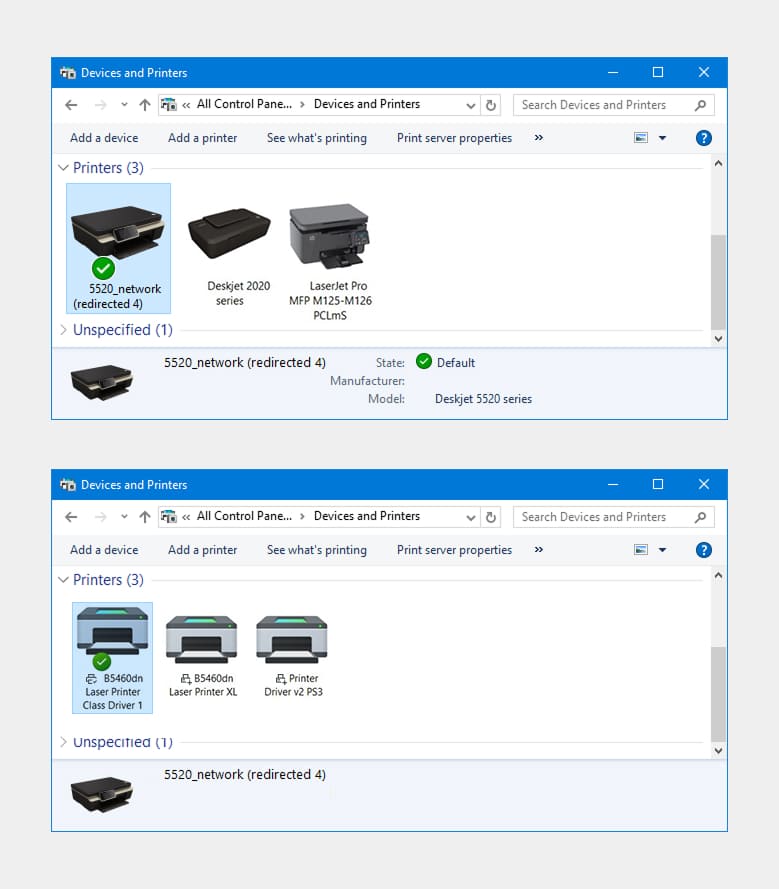Expand the Unspecified (1) group below the Deskjet printers
779x889 pixels.
click(x=63, y=330)
